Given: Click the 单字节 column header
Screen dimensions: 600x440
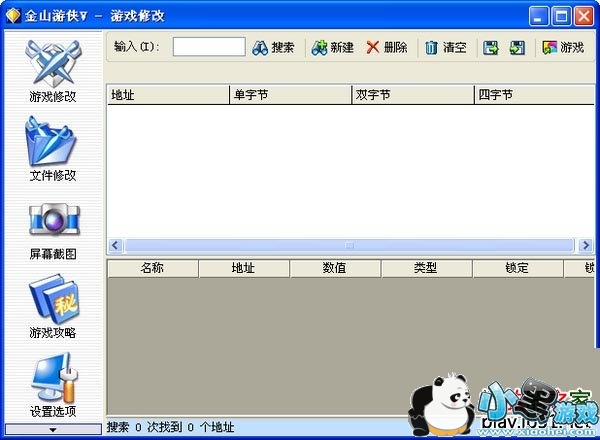Looking at the screenshot, I should pyautogui.click(x=290, y=95).
